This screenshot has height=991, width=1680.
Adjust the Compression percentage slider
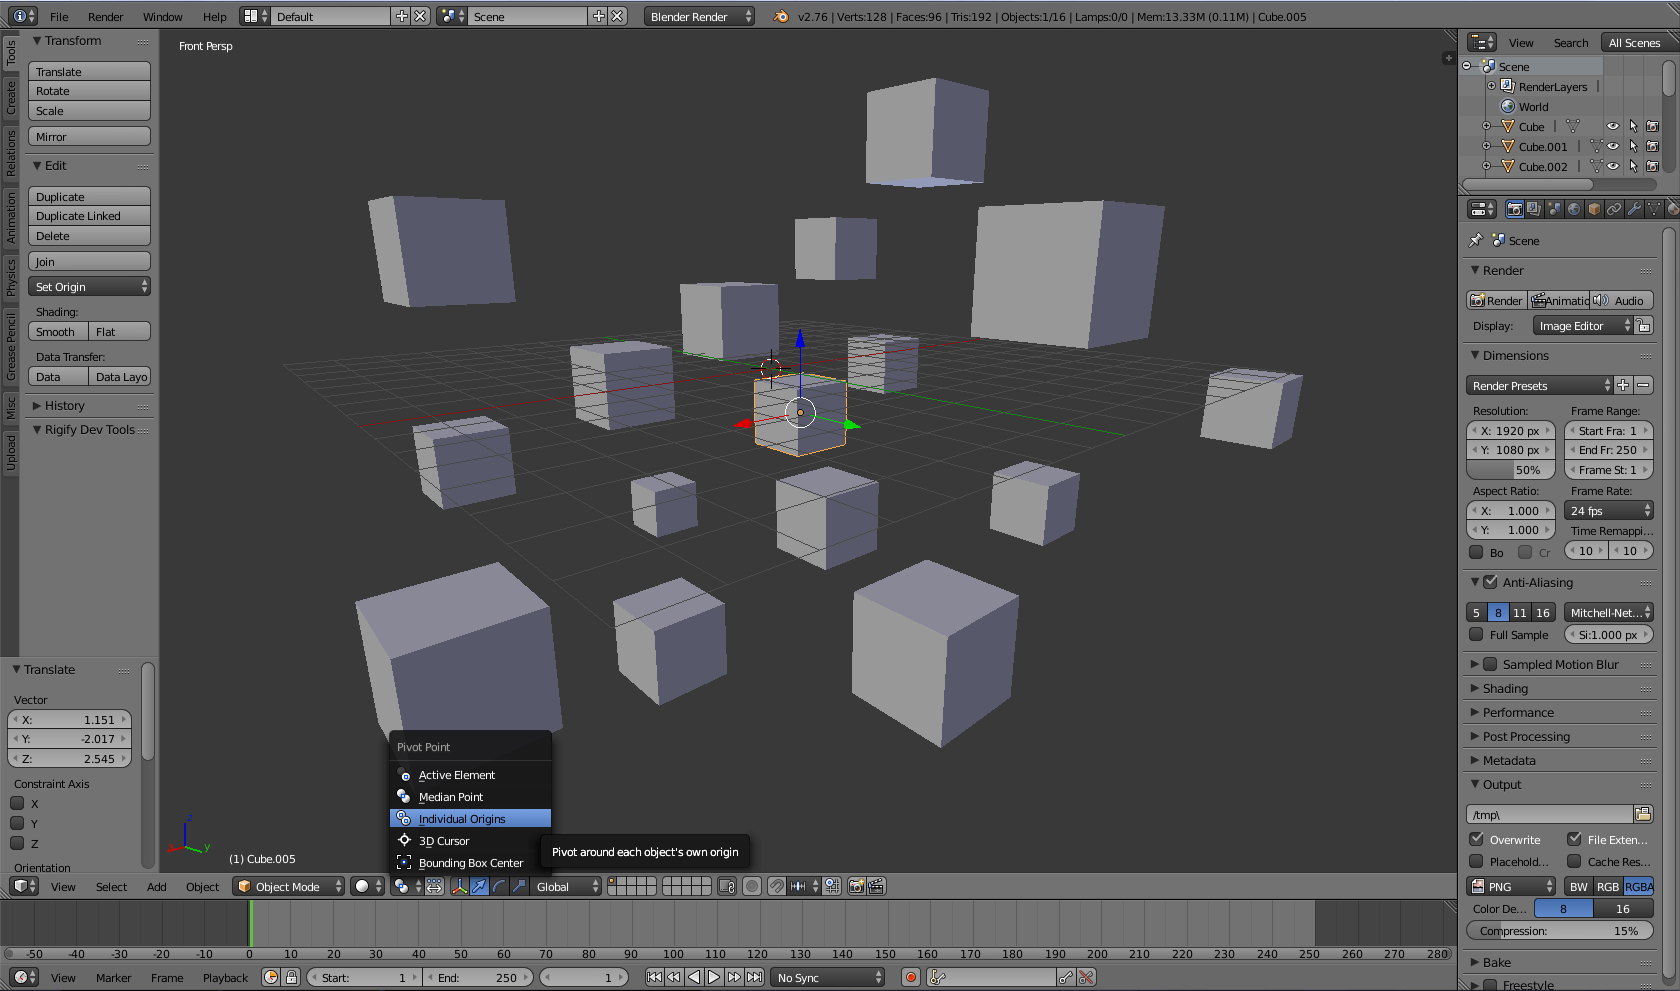(x=1560, y=930)
